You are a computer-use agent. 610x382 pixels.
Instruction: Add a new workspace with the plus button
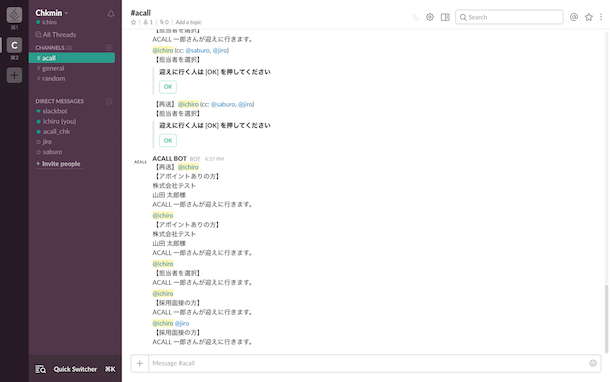[x=14, y=75]
